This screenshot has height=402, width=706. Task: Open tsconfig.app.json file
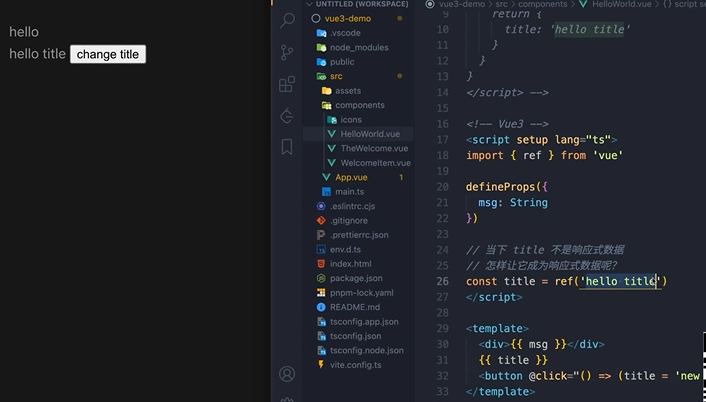pyautogui.click(x=364, y=321)
